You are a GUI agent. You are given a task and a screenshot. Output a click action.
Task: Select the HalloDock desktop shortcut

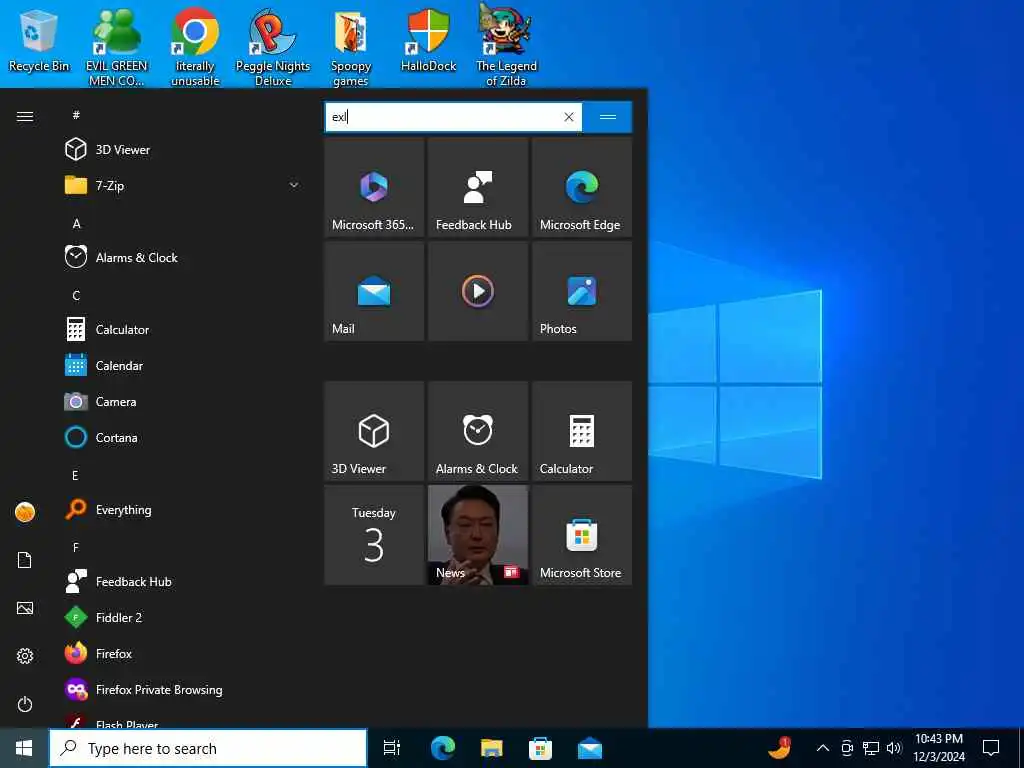428,40
